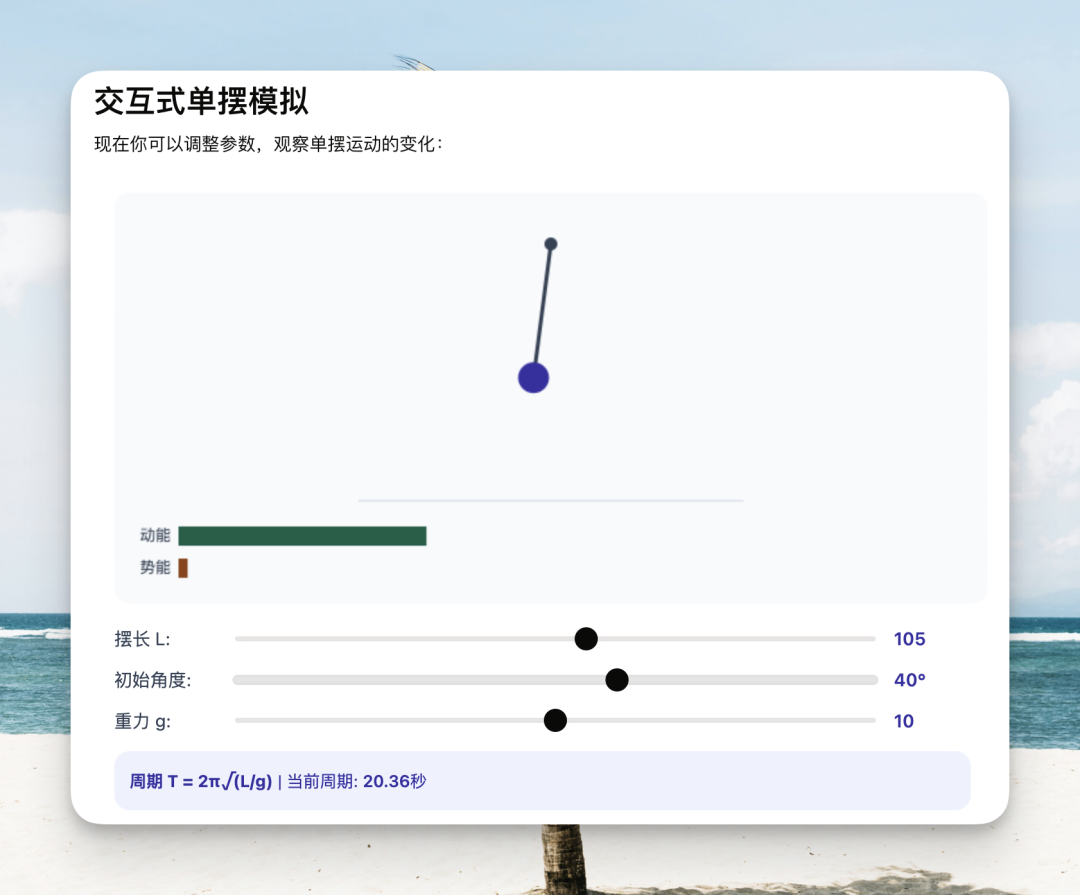This screenshot has height=895, width=1080.
Task: Click the angle value 40°
Action: pyautogui.click(x=910, y=679)
